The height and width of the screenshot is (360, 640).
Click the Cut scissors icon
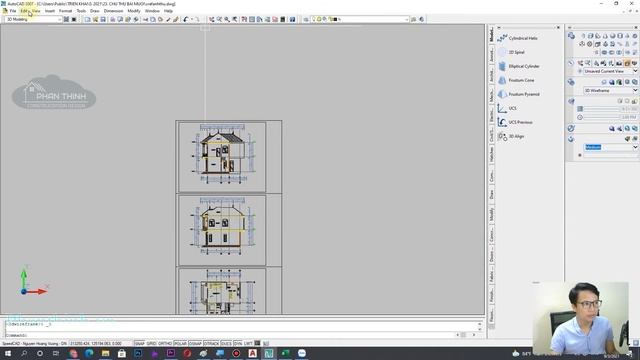coord(145,19)
